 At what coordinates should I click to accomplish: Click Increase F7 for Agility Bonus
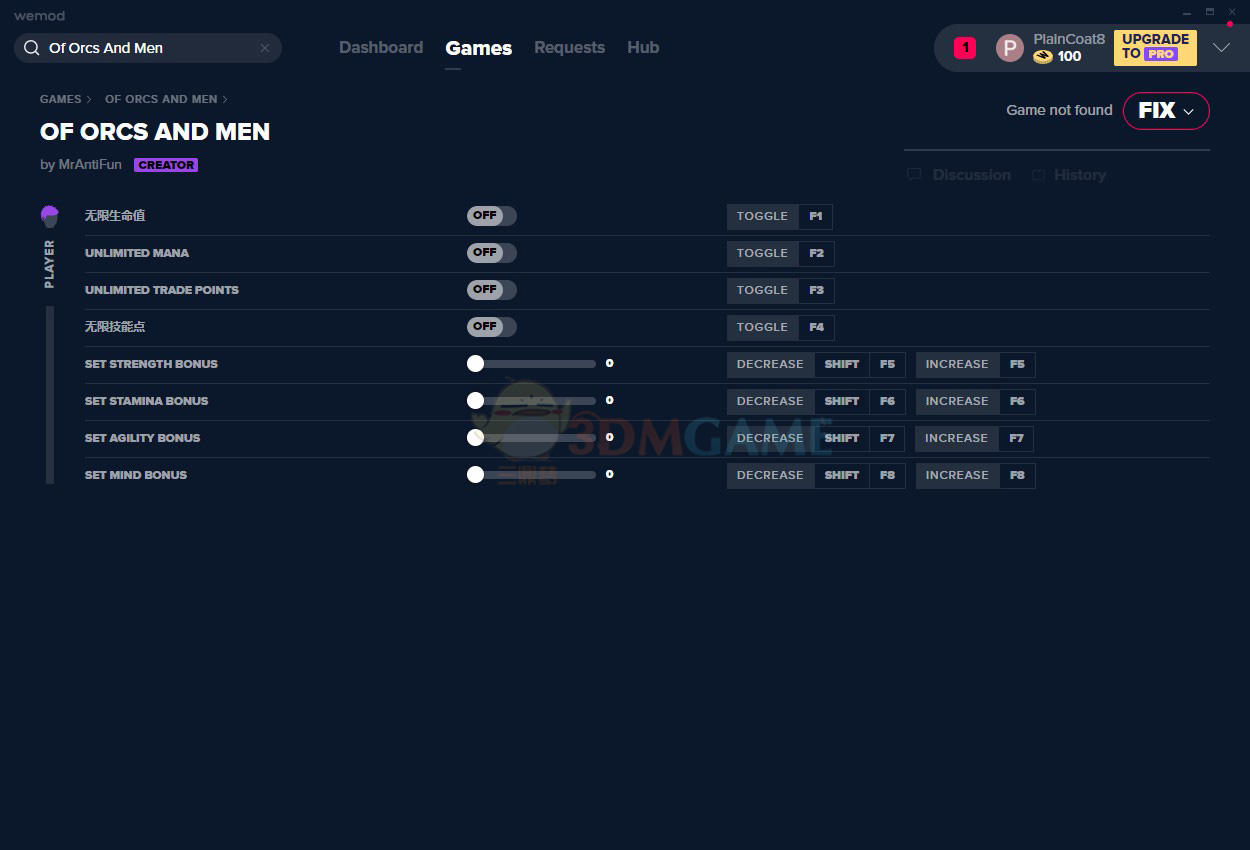(976, 438)
